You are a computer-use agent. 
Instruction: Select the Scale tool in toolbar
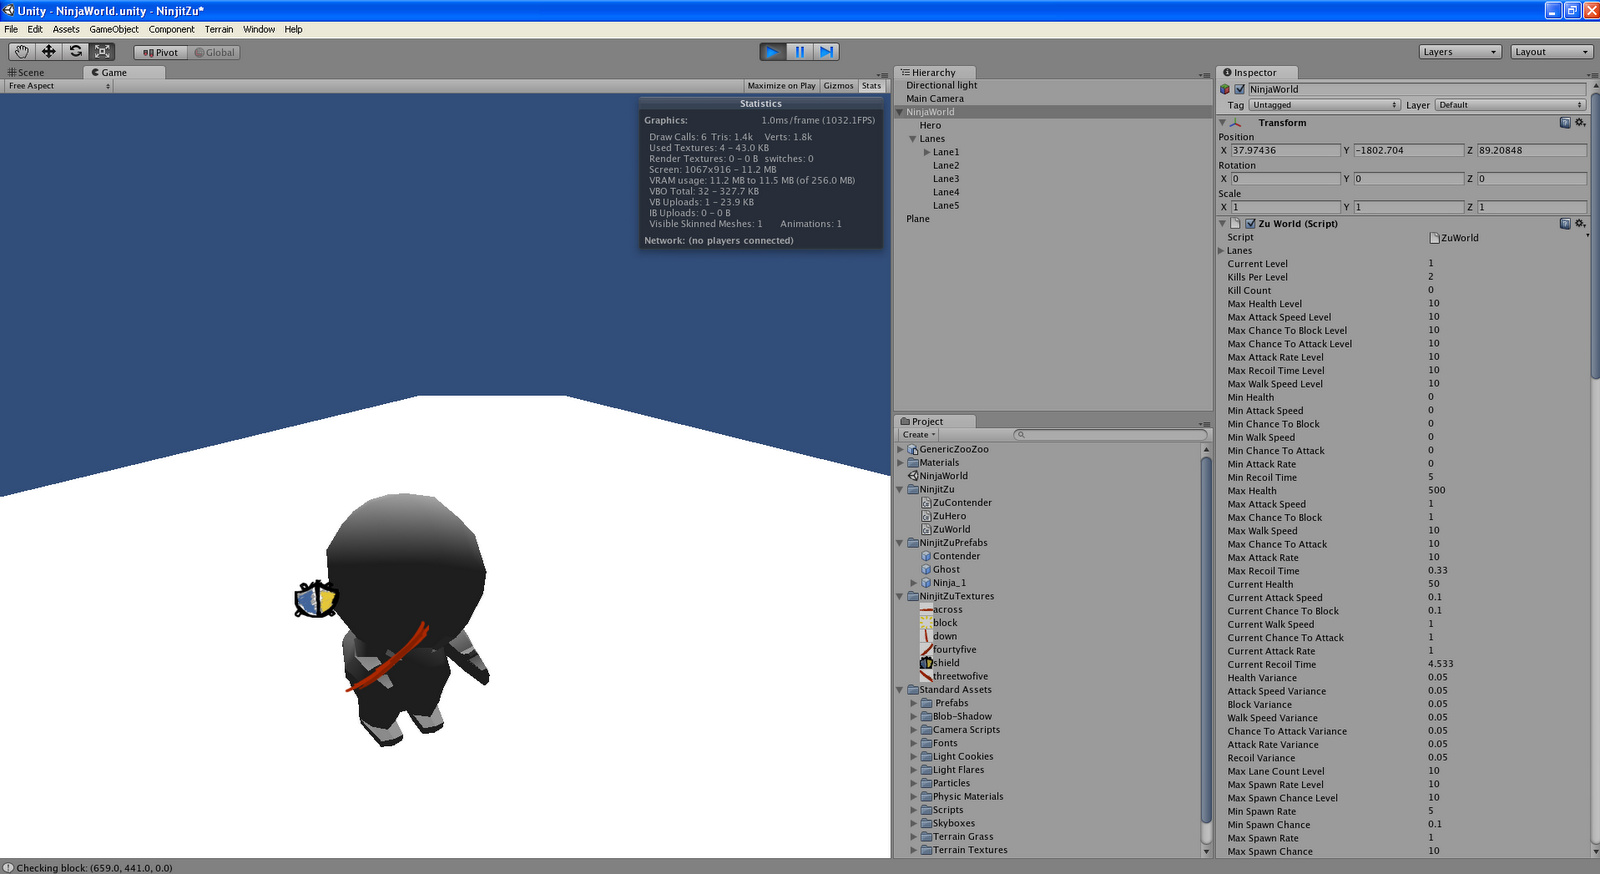tap(102, 52)
